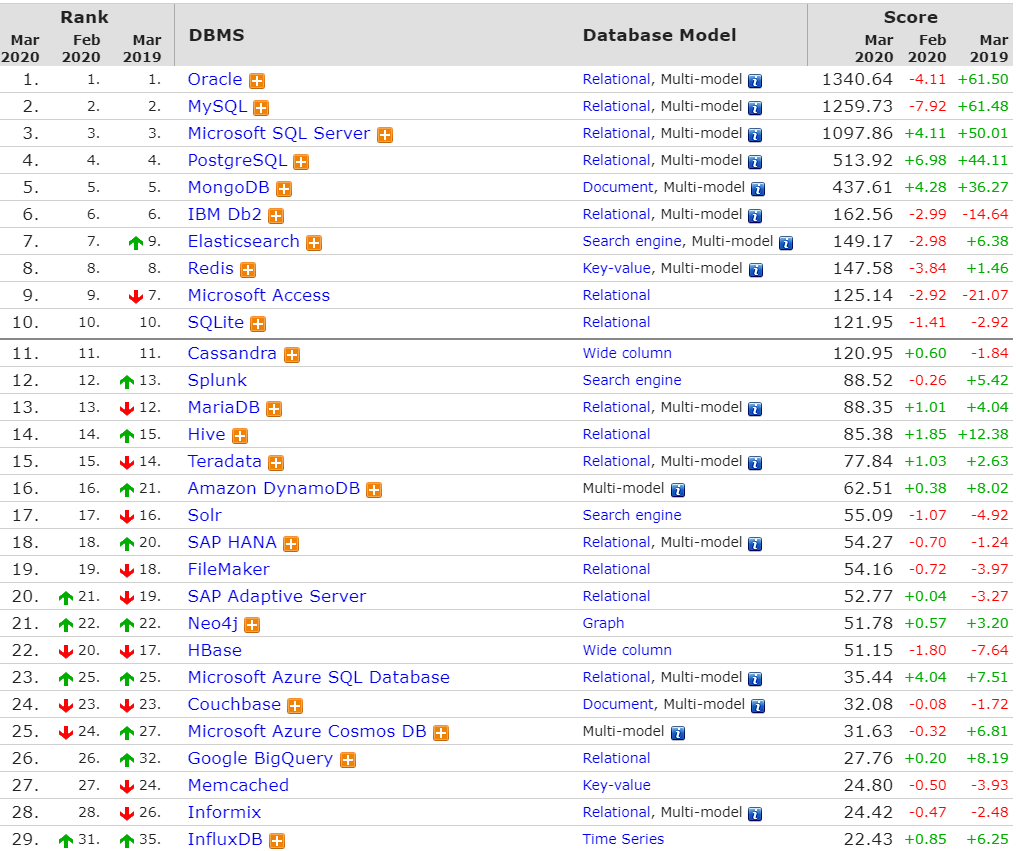1016x851 pixels.
Task: Click the DBMS column header
Action: click(216, 35)
